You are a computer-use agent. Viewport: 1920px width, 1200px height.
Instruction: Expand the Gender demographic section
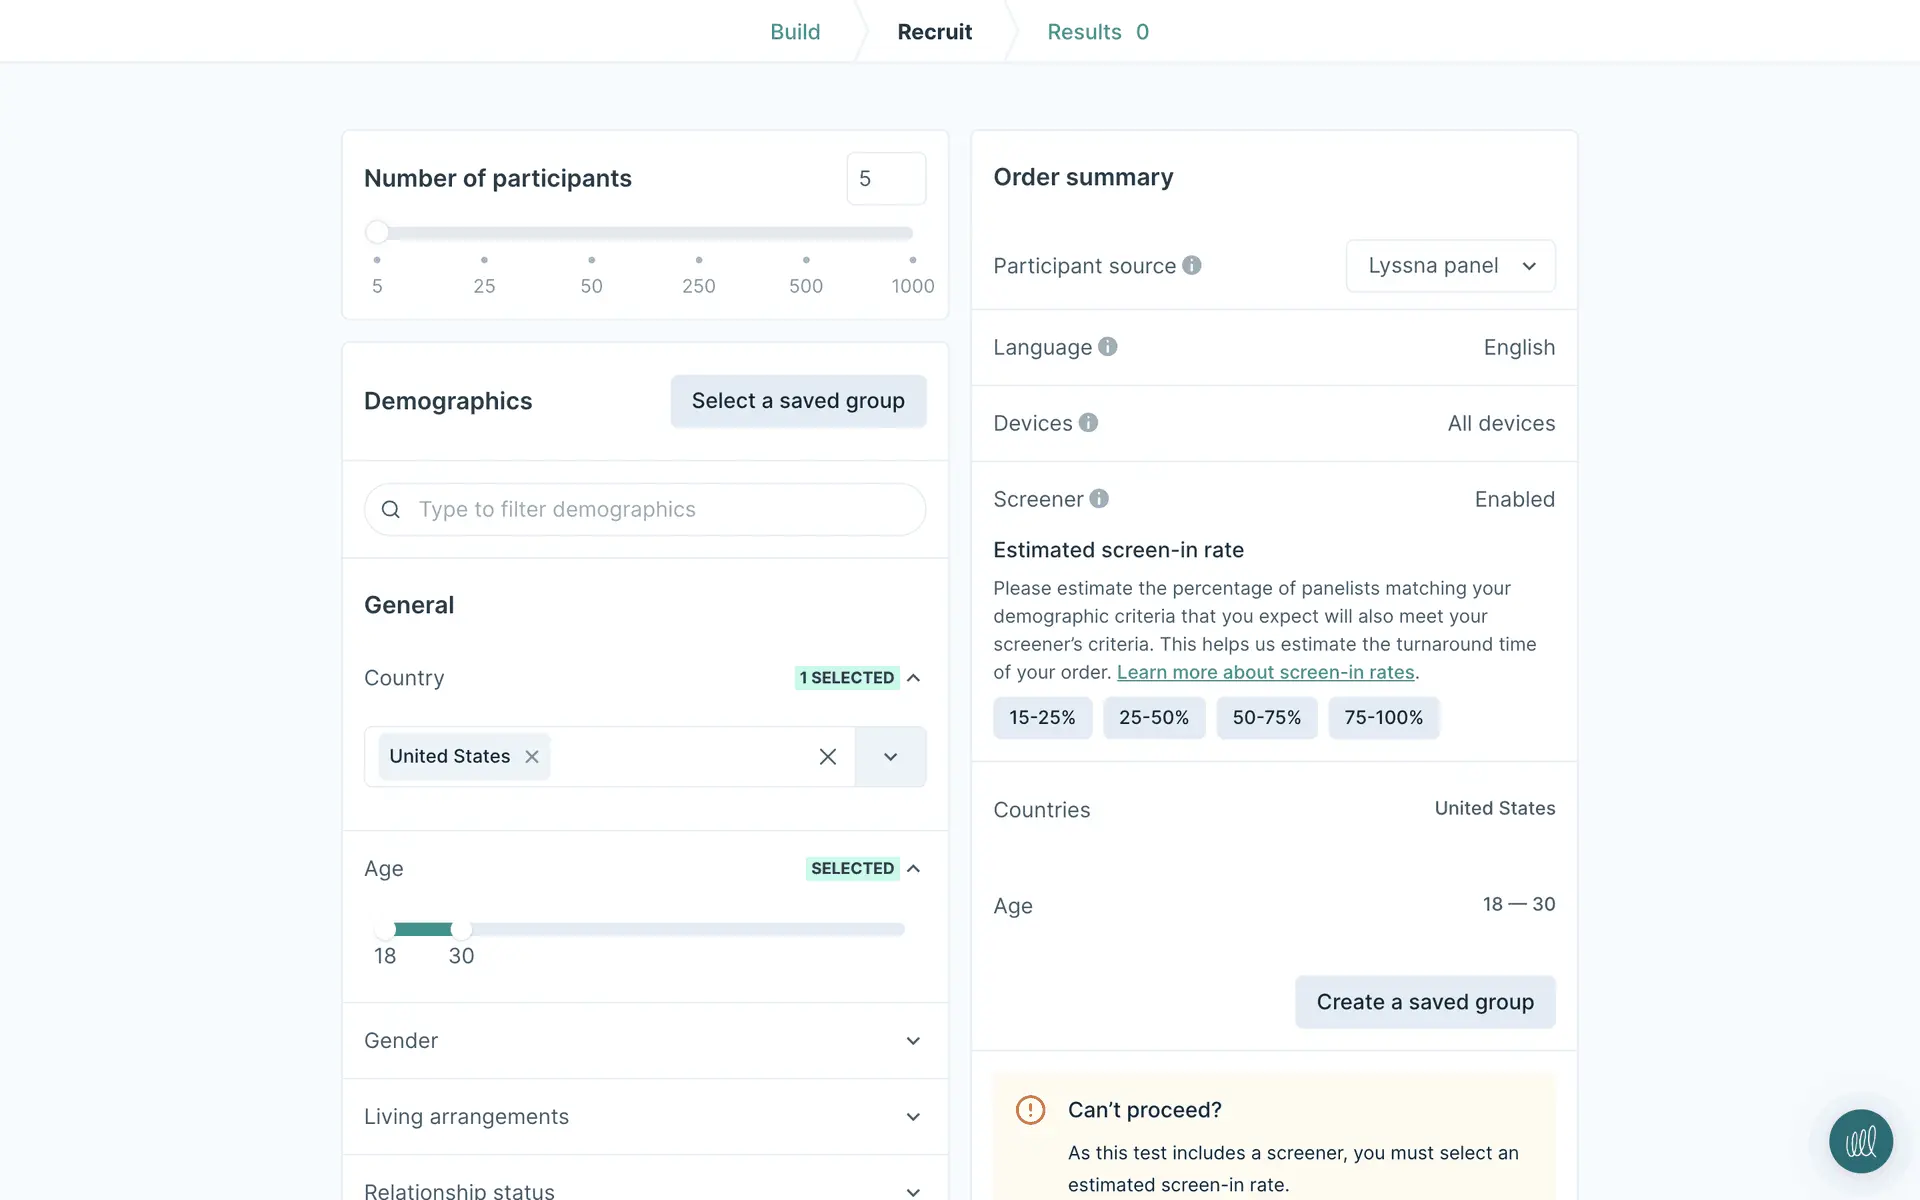point(913,1041)
